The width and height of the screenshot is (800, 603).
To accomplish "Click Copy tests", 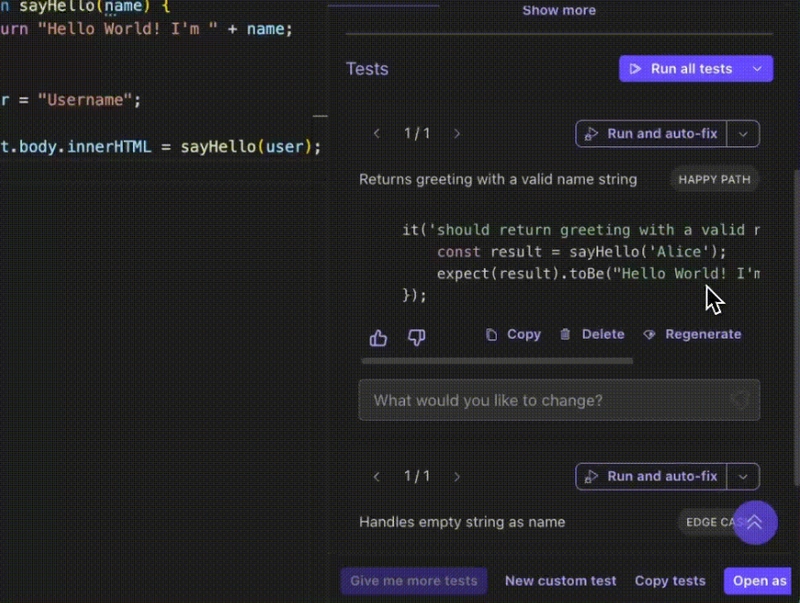I will [x=670, y=581].
